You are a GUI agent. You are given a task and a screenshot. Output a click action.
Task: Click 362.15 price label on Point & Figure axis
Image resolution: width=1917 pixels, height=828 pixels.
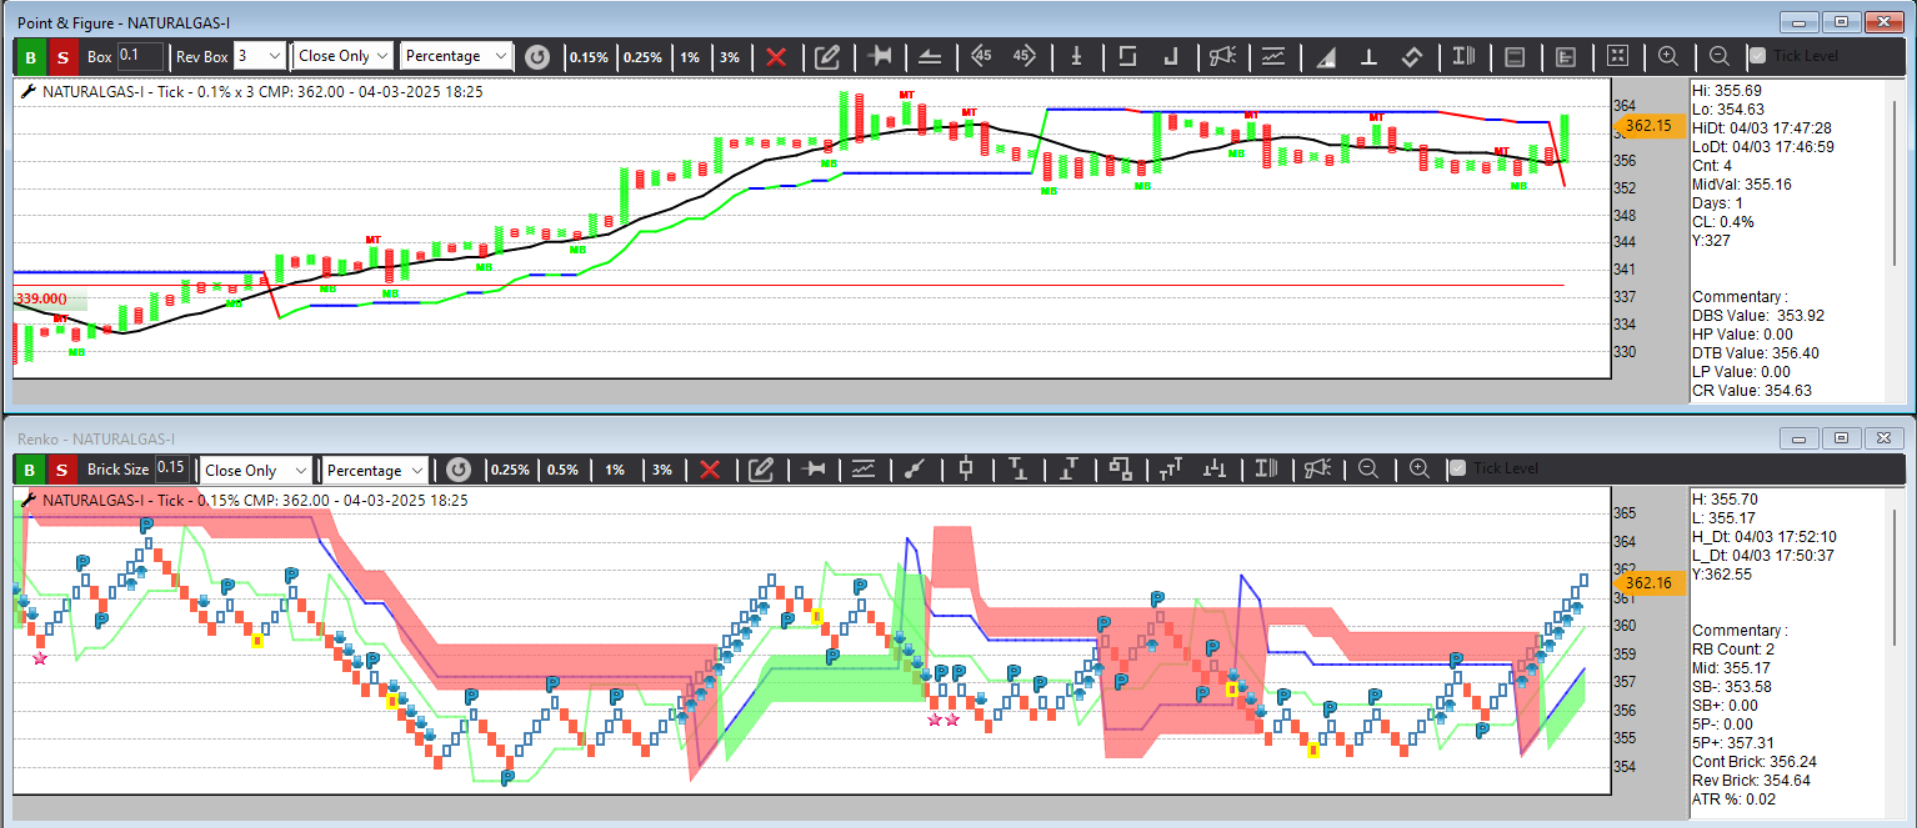pyautogui.click(x=1648, y=126)
